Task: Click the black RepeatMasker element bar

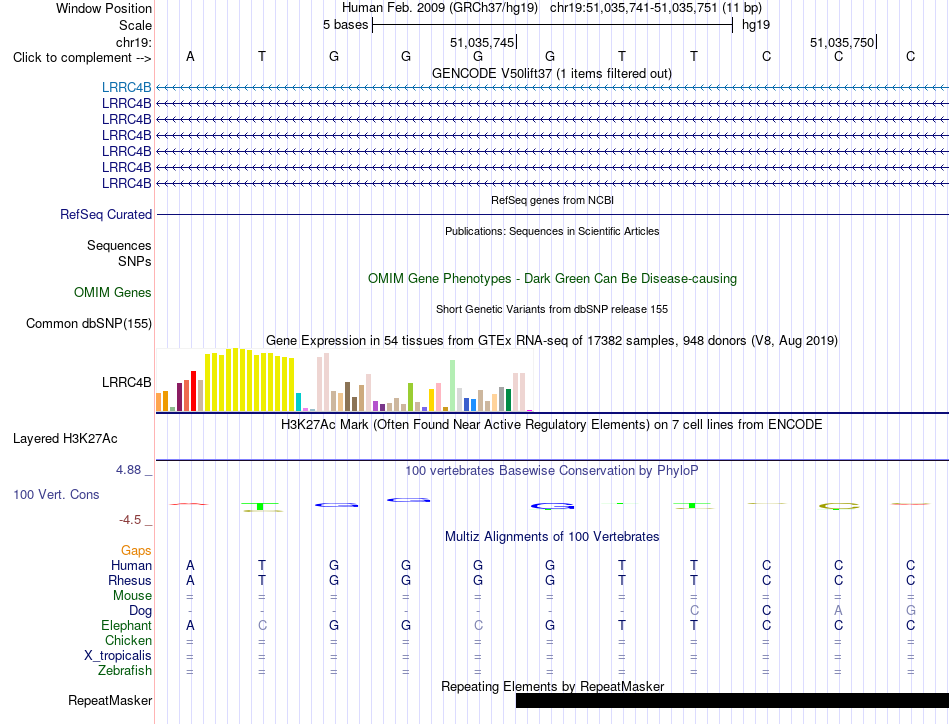Action: pyautogui.click(x=732, y=700)
